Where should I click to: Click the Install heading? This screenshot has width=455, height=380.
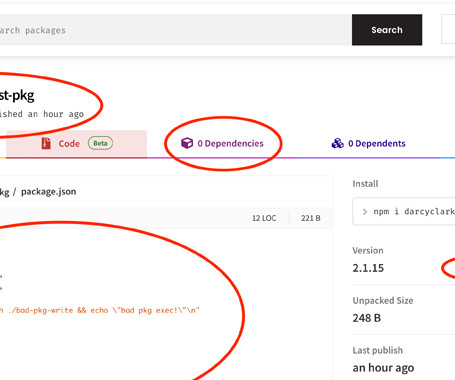[x=365, y=184]
